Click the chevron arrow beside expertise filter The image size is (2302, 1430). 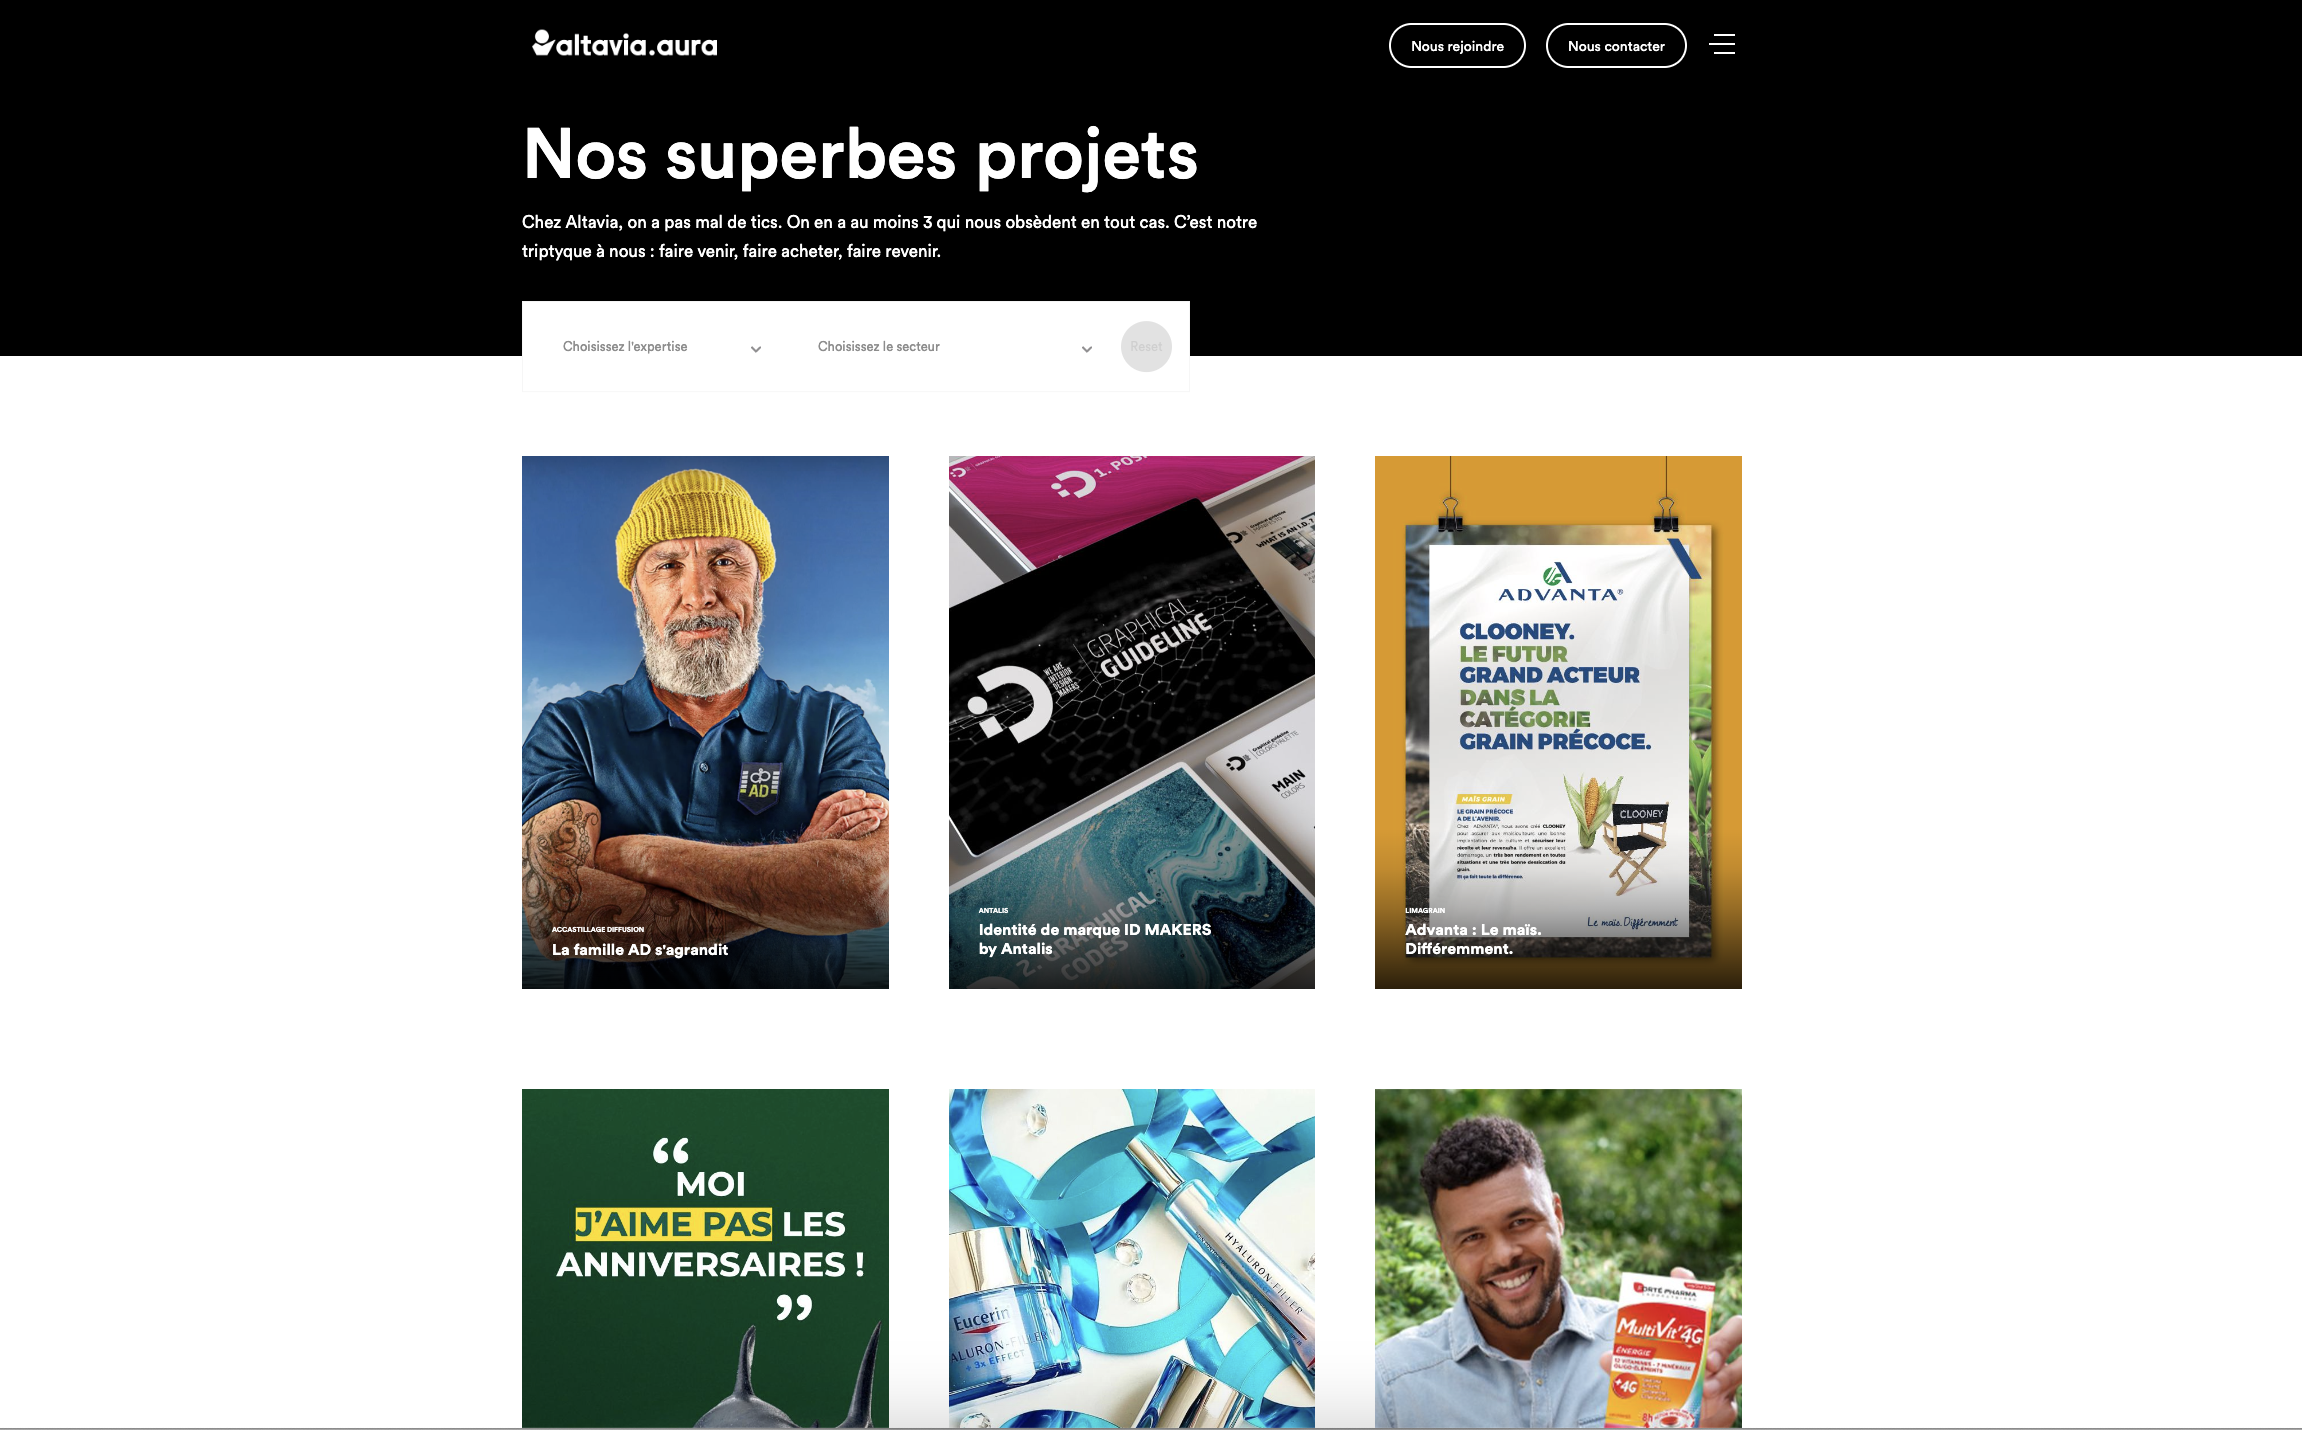(756, 349)
